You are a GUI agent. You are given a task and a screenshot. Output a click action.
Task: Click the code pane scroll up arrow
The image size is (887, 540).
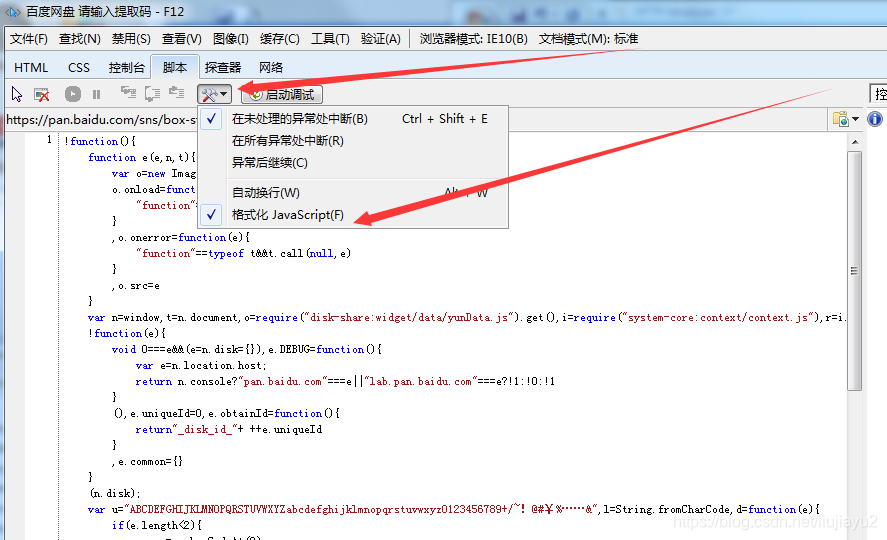[855, 141]
